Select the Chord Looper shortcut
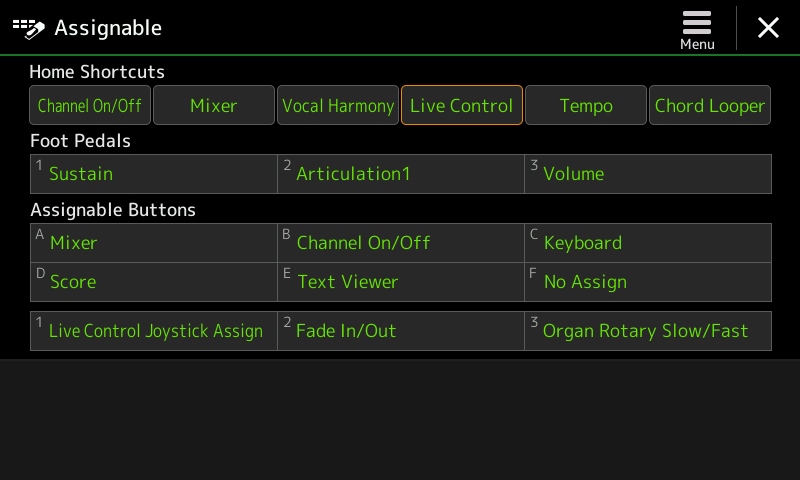 (710, 105)
